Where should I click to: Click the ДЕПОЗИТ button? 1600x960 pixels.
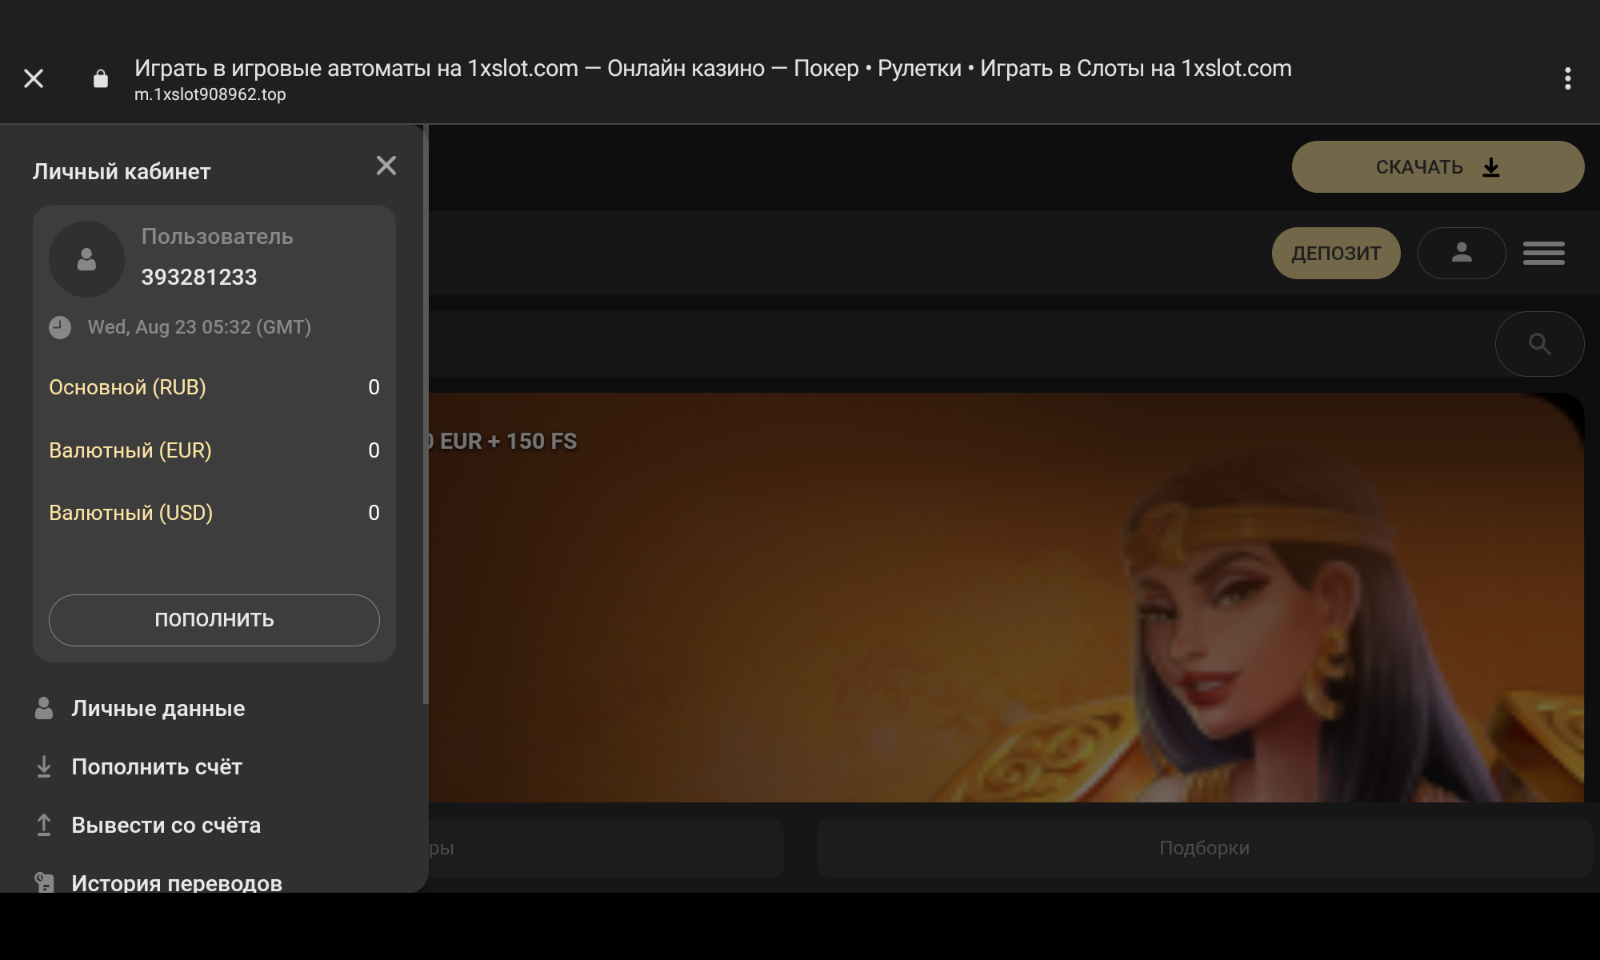click(x=1336, y=253)
